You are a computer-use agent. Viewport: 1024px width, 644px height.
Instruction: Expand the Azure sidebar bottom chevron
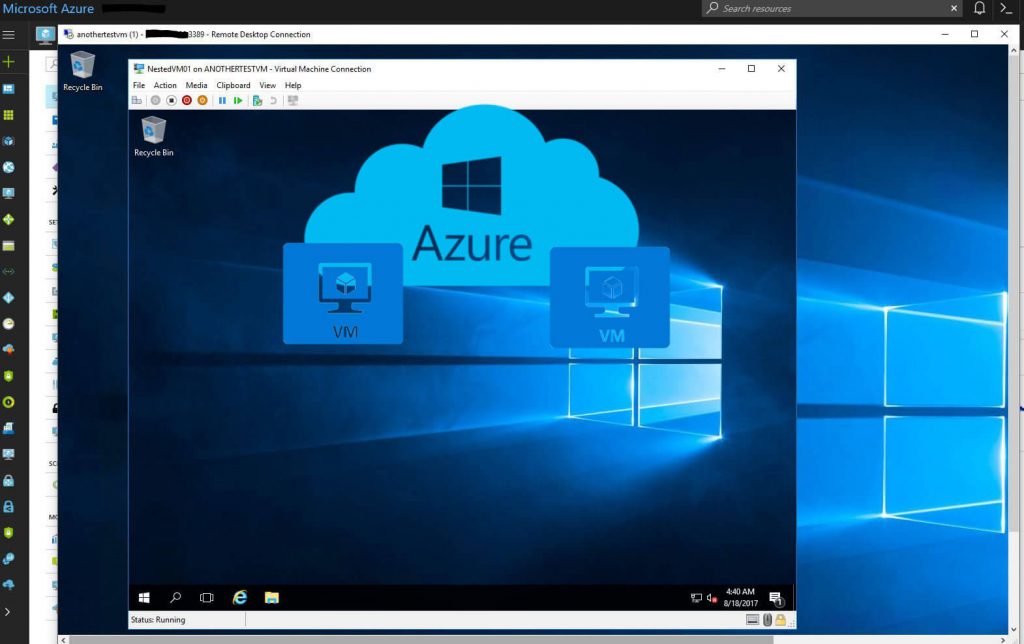tap(9, 611)
